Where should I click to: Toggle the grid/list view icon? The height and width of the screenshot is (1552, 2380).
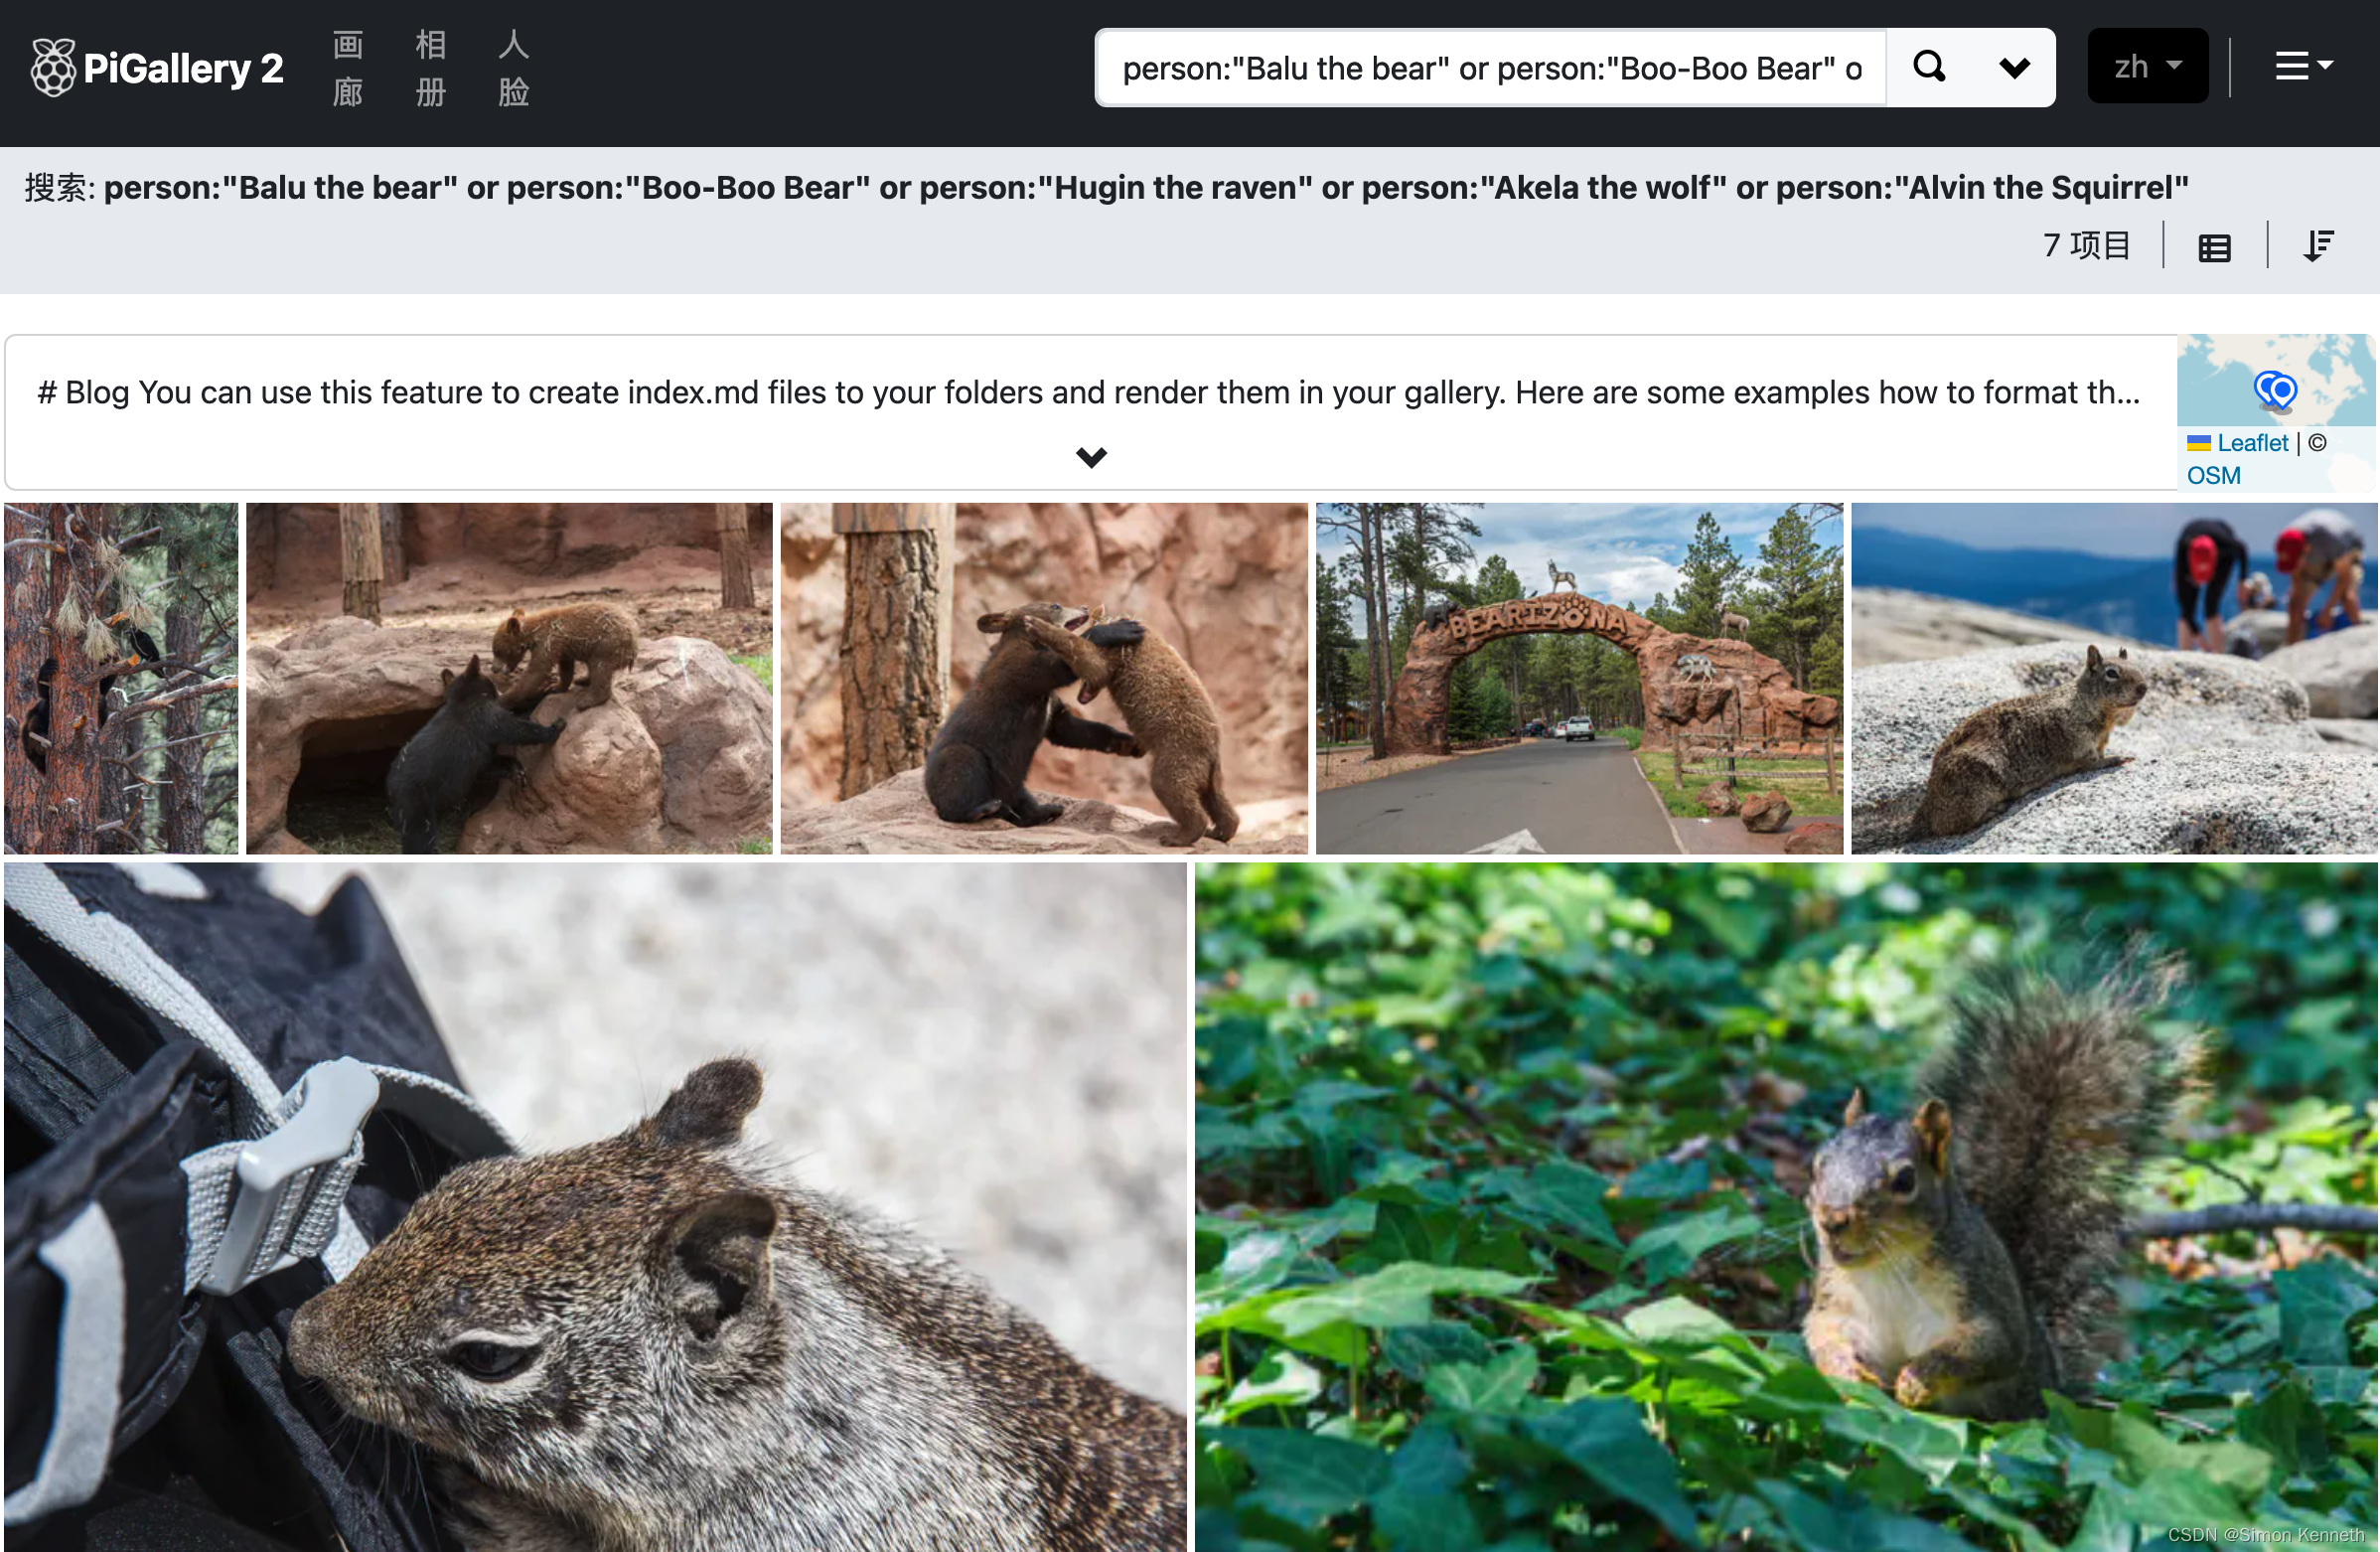2214,247
